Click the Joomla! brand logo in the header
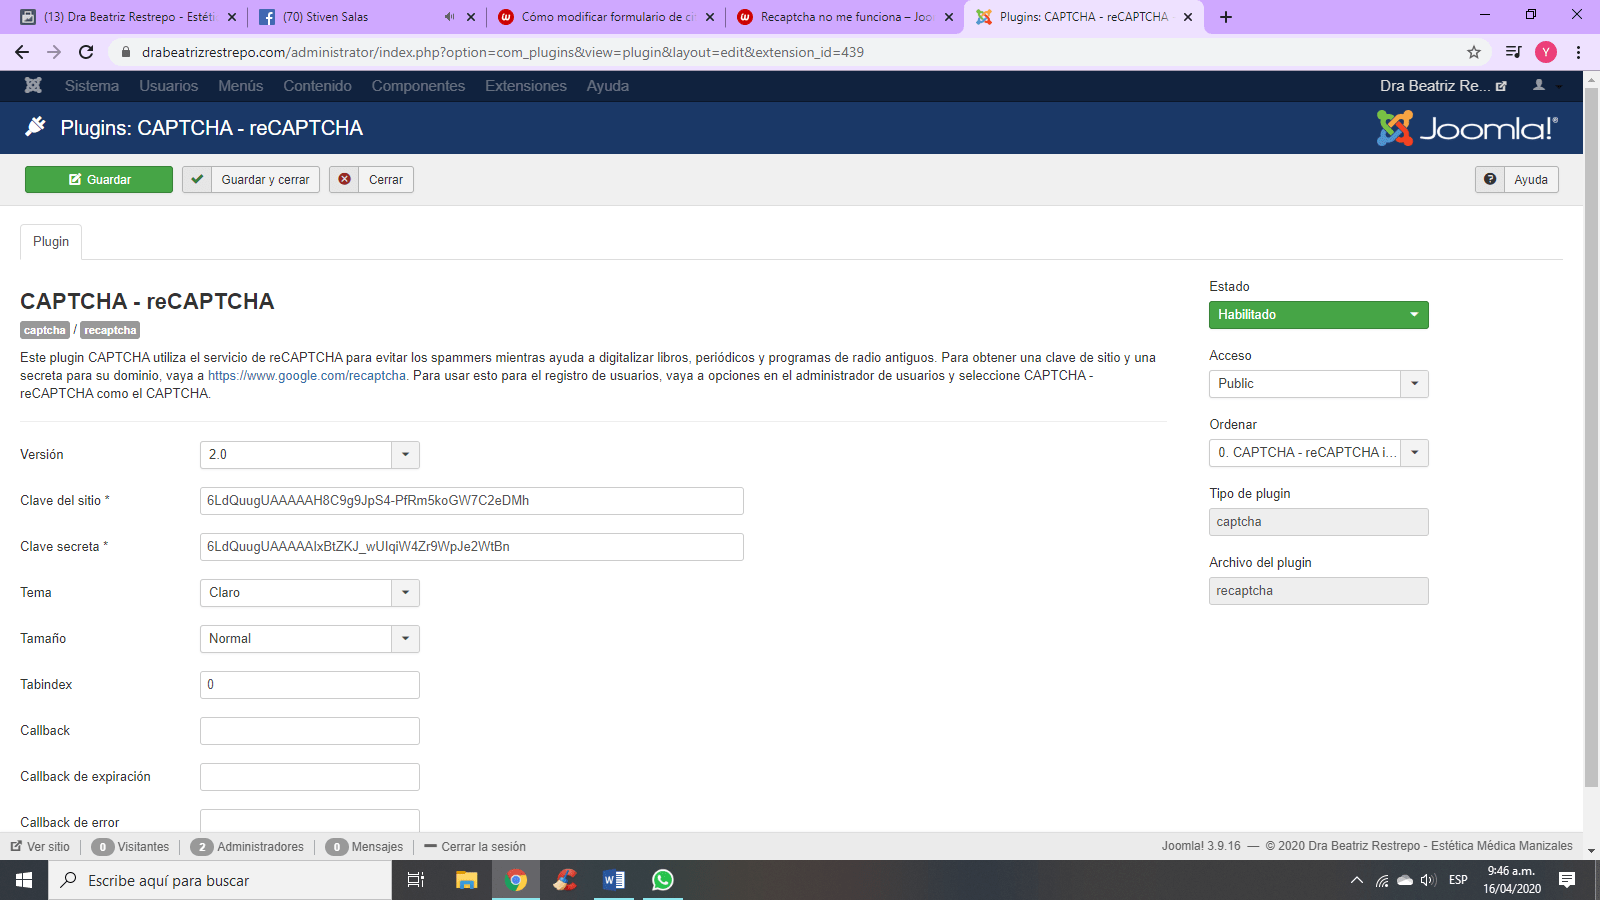This screenshot has height=900, width=1600. (x=1466, y=128)
